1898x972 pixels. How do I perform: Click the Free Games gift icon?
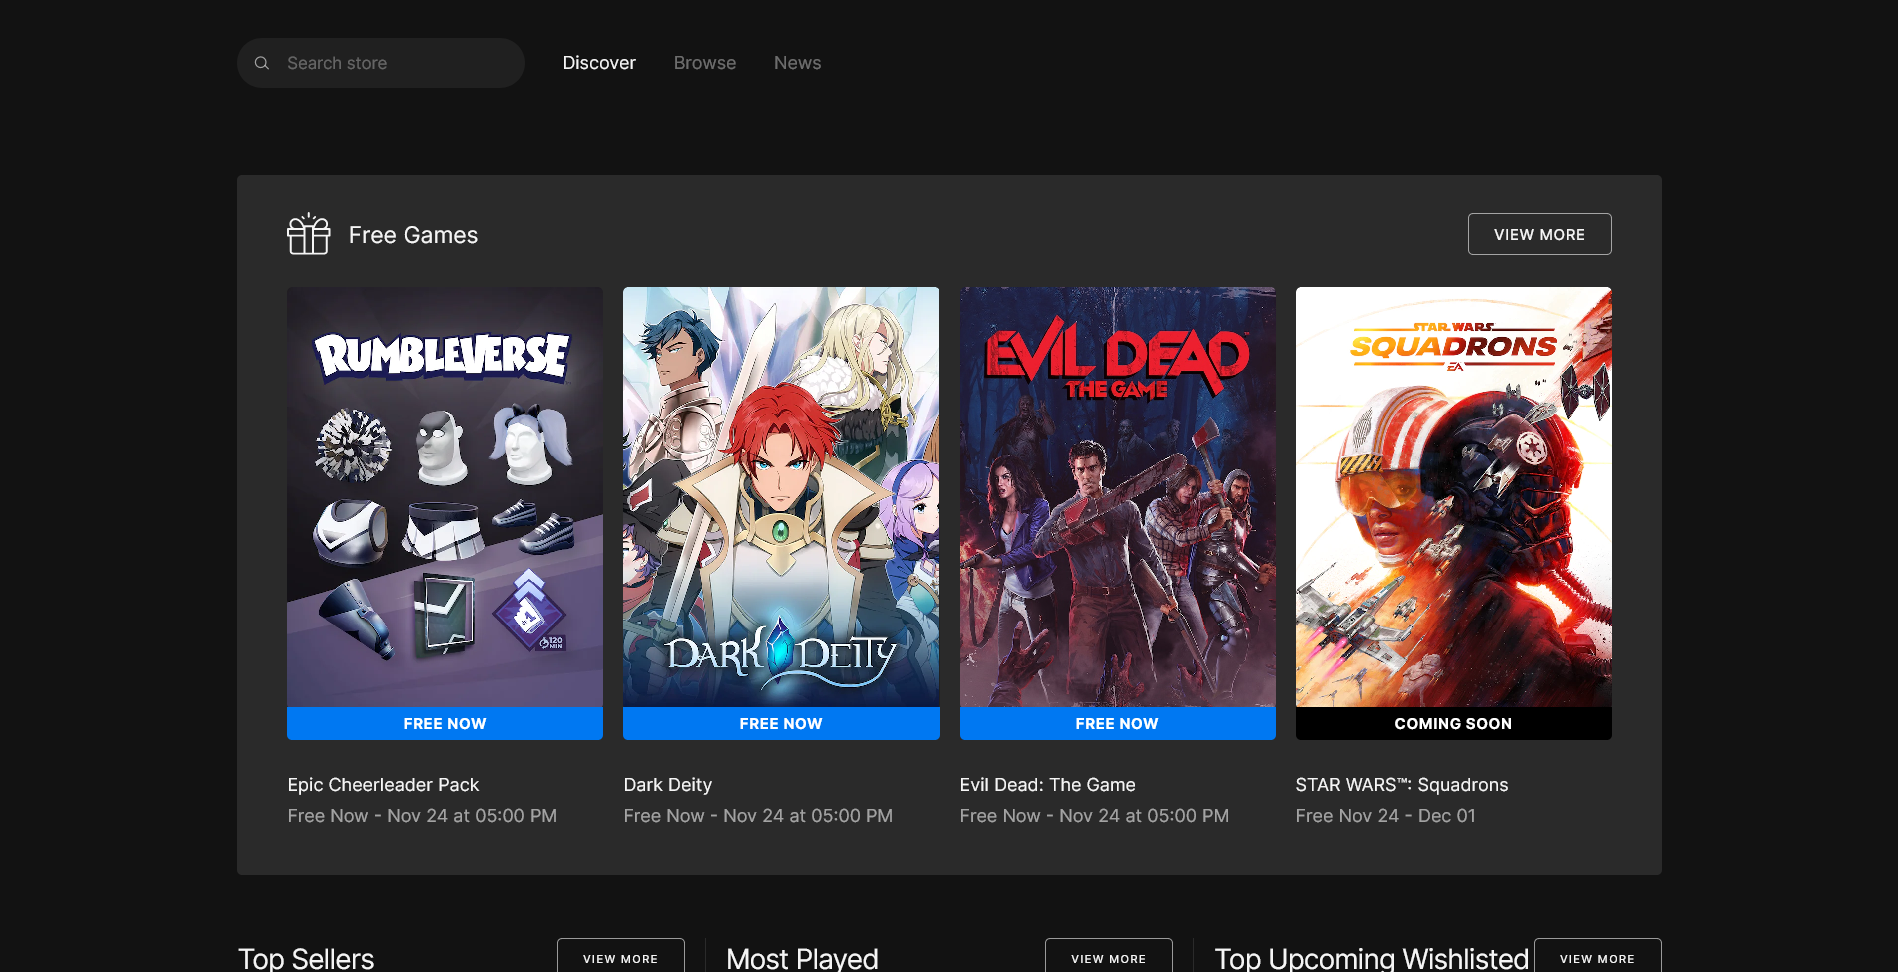tap(308, 235)
